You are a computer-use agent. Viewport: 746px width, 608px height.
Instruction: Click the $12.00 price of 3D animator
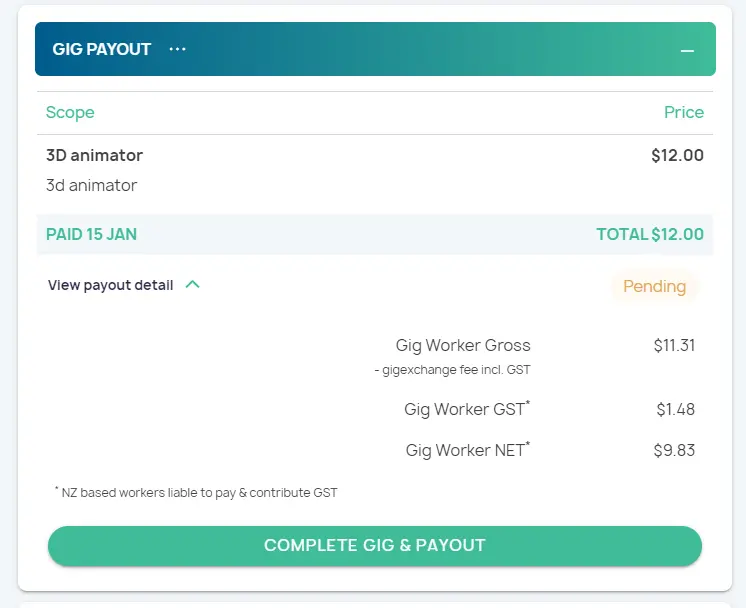677,155
